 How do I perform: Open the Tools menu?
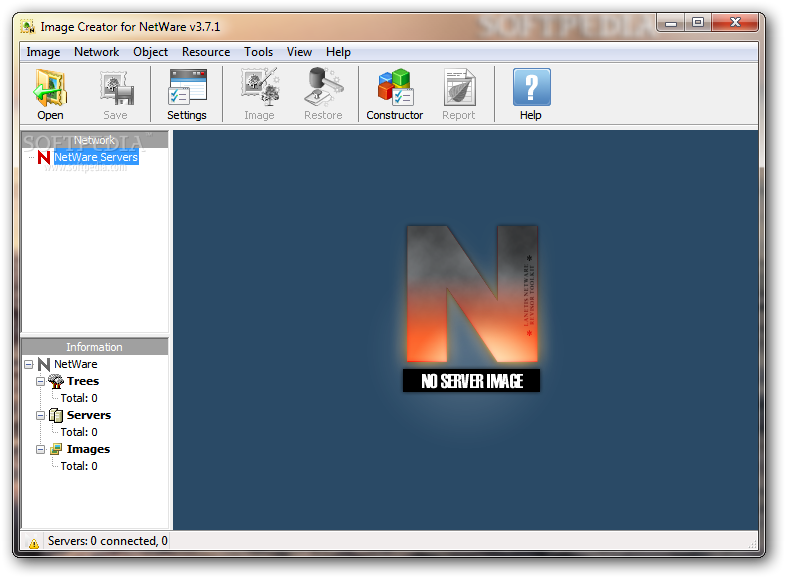pos(259,52)
